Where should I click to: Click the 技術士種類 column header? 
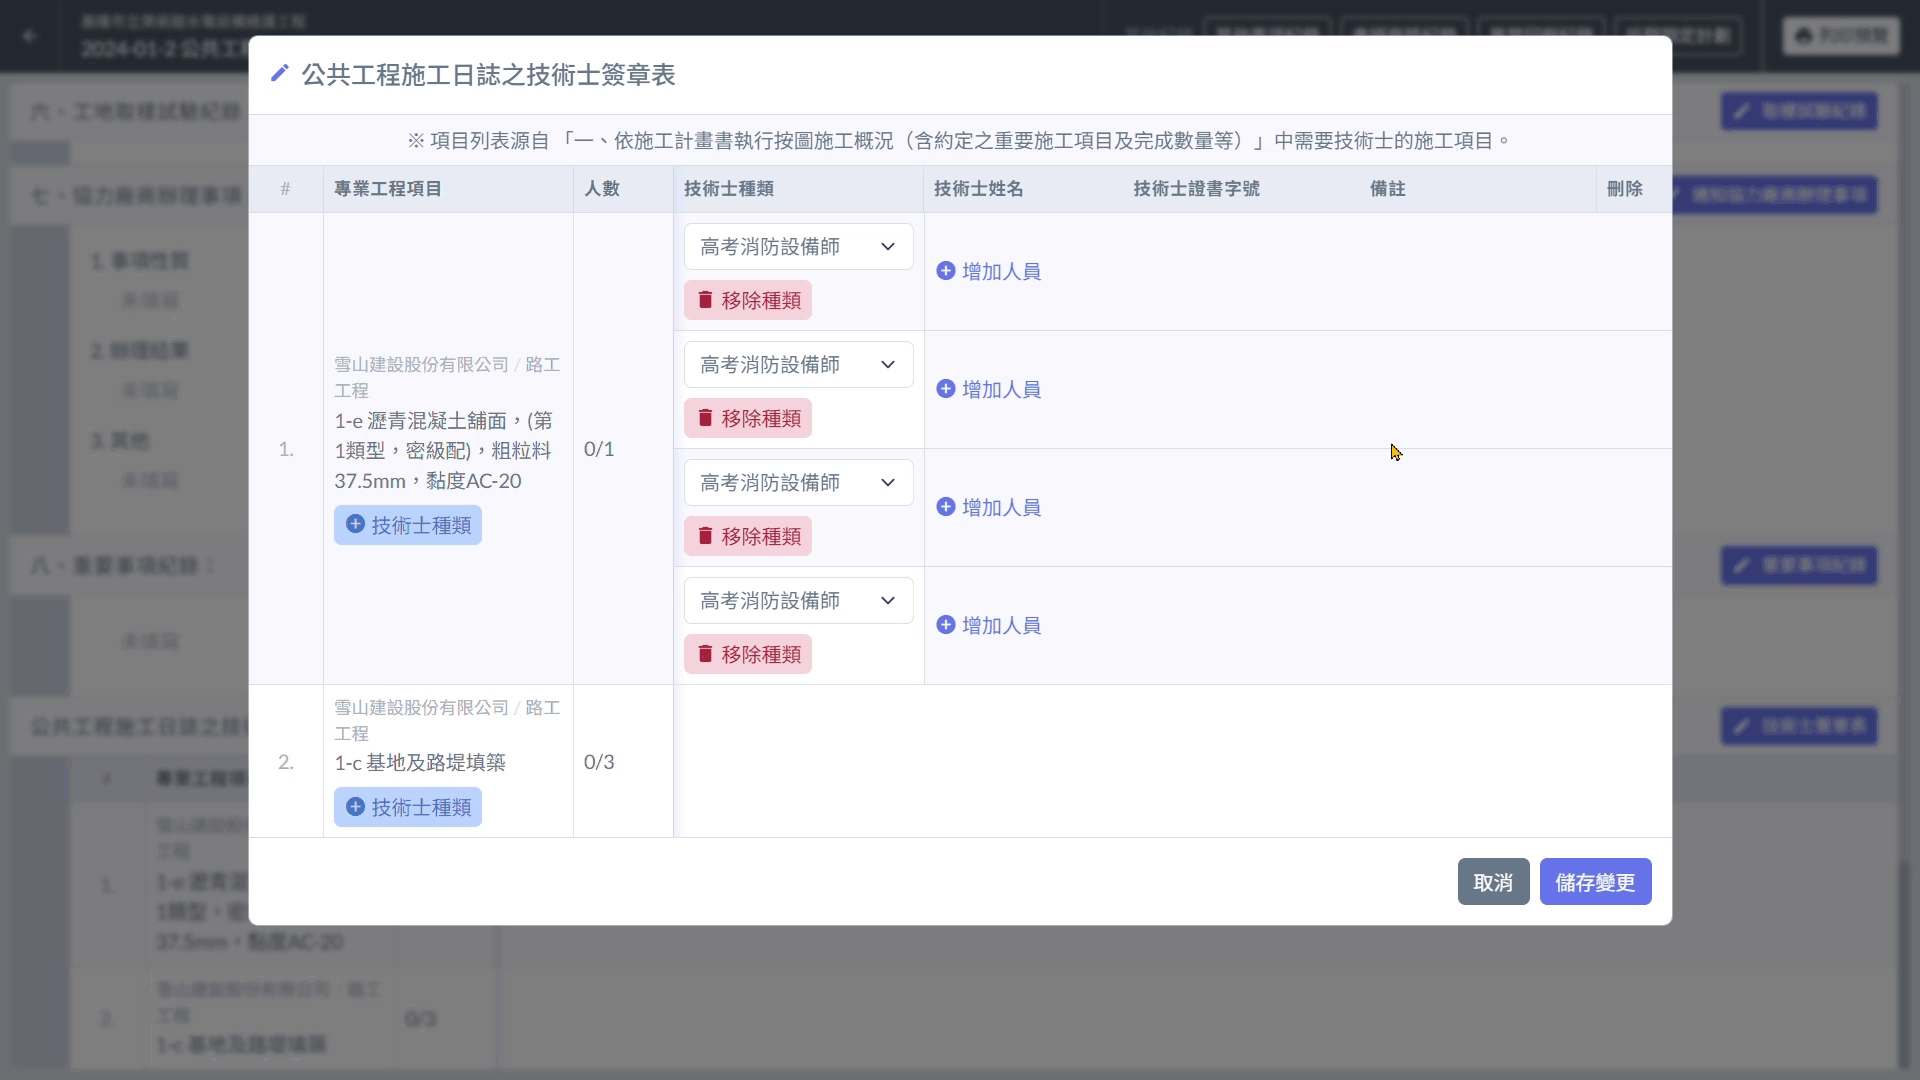pyautogui.click(x=728, y=189)
